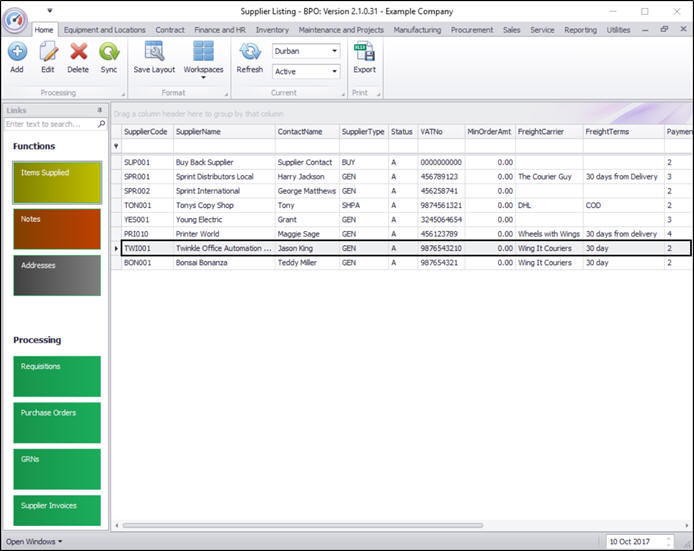This screenshot has width=694, height=551.
Task: Click the Edit icon in ribbon
Action: 47,52
